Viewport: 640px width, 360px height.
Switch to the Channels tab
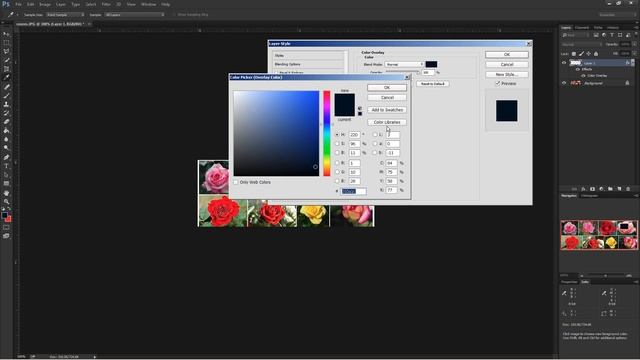tap(582, 27)
